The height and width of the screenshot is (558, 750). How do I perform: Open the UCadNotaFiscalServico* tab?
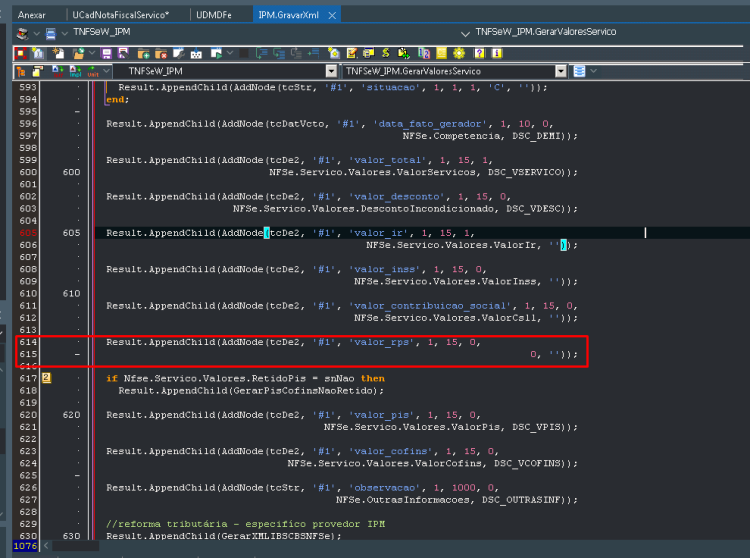click(x=121, y=15)
